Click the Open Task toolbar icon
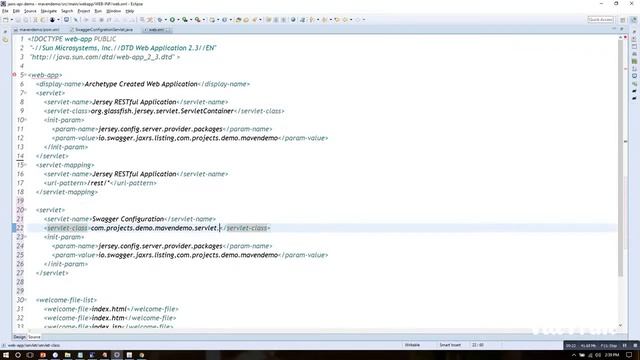Screen dimensions: 640x360 [246, 20]
